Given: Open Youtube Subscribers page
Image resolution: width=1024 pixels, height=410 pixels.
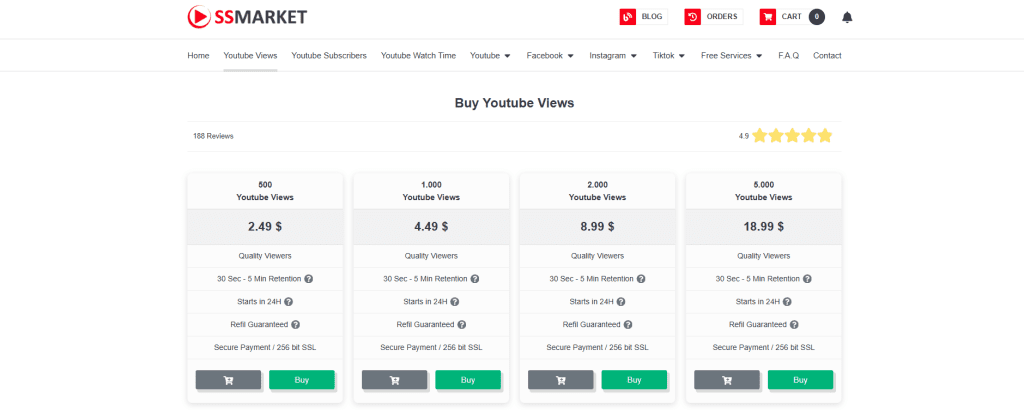Looking at the screenshot, I should (329, 55).
